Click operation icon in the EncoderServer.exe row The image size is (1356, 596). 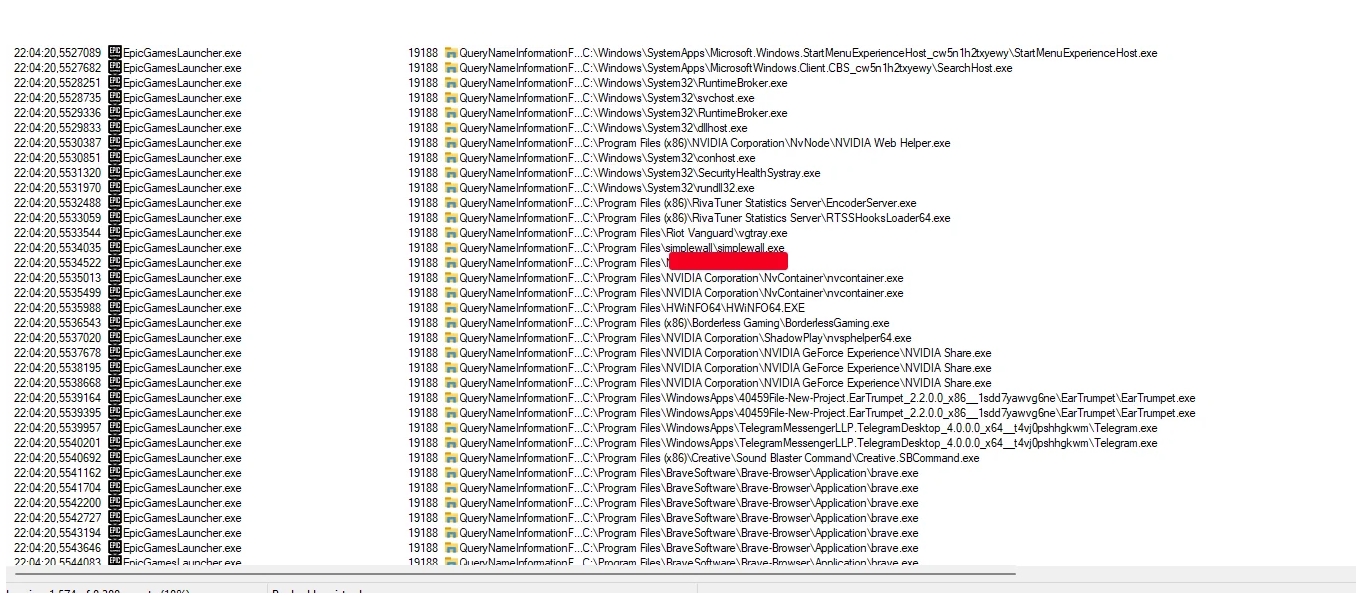click(450, 203)
